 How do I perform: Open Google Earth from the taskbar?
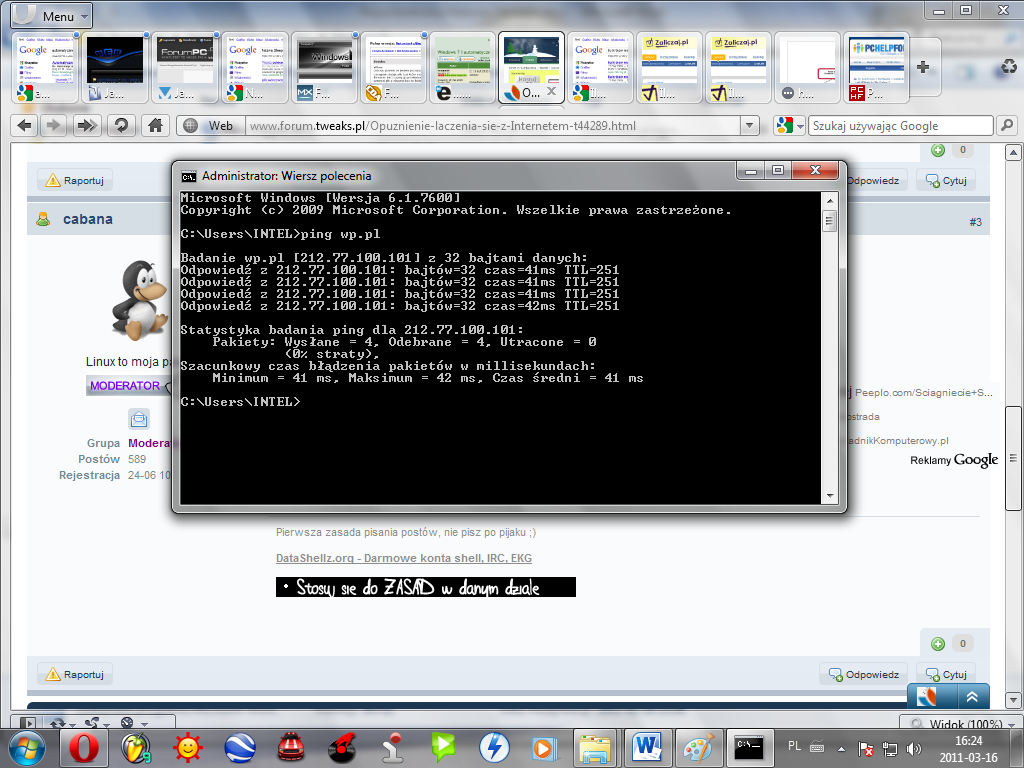pos(238,747)
